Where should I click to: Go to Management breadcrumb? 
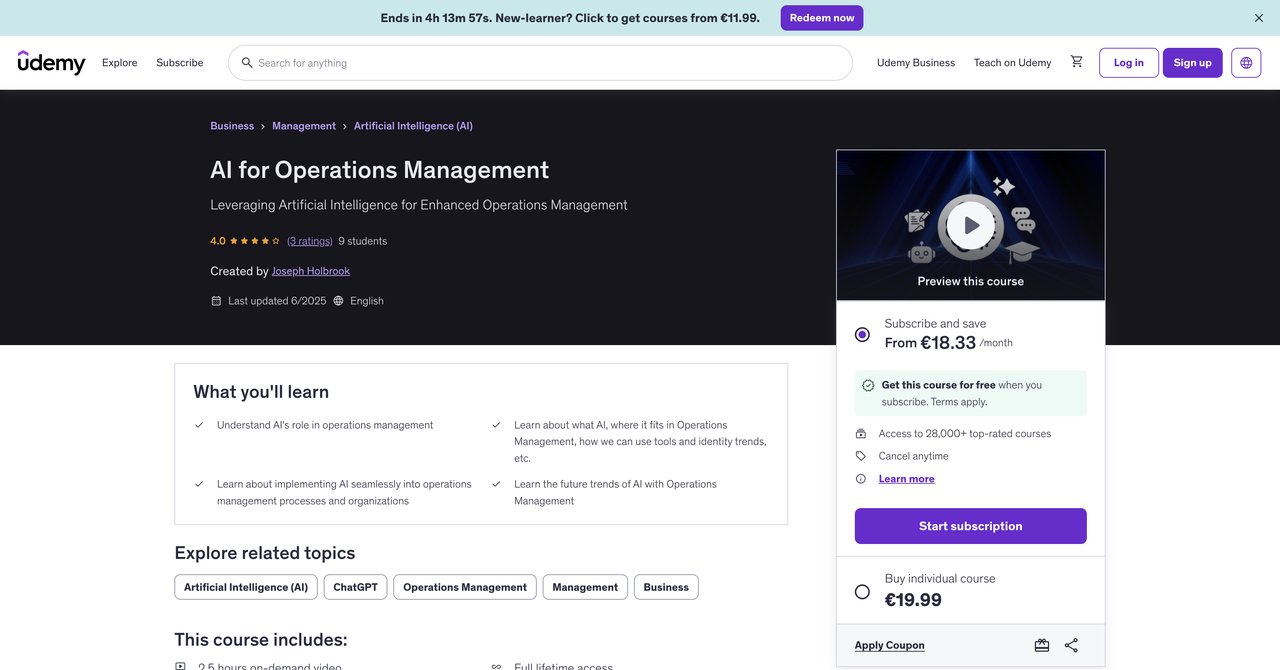click(304, 126)
